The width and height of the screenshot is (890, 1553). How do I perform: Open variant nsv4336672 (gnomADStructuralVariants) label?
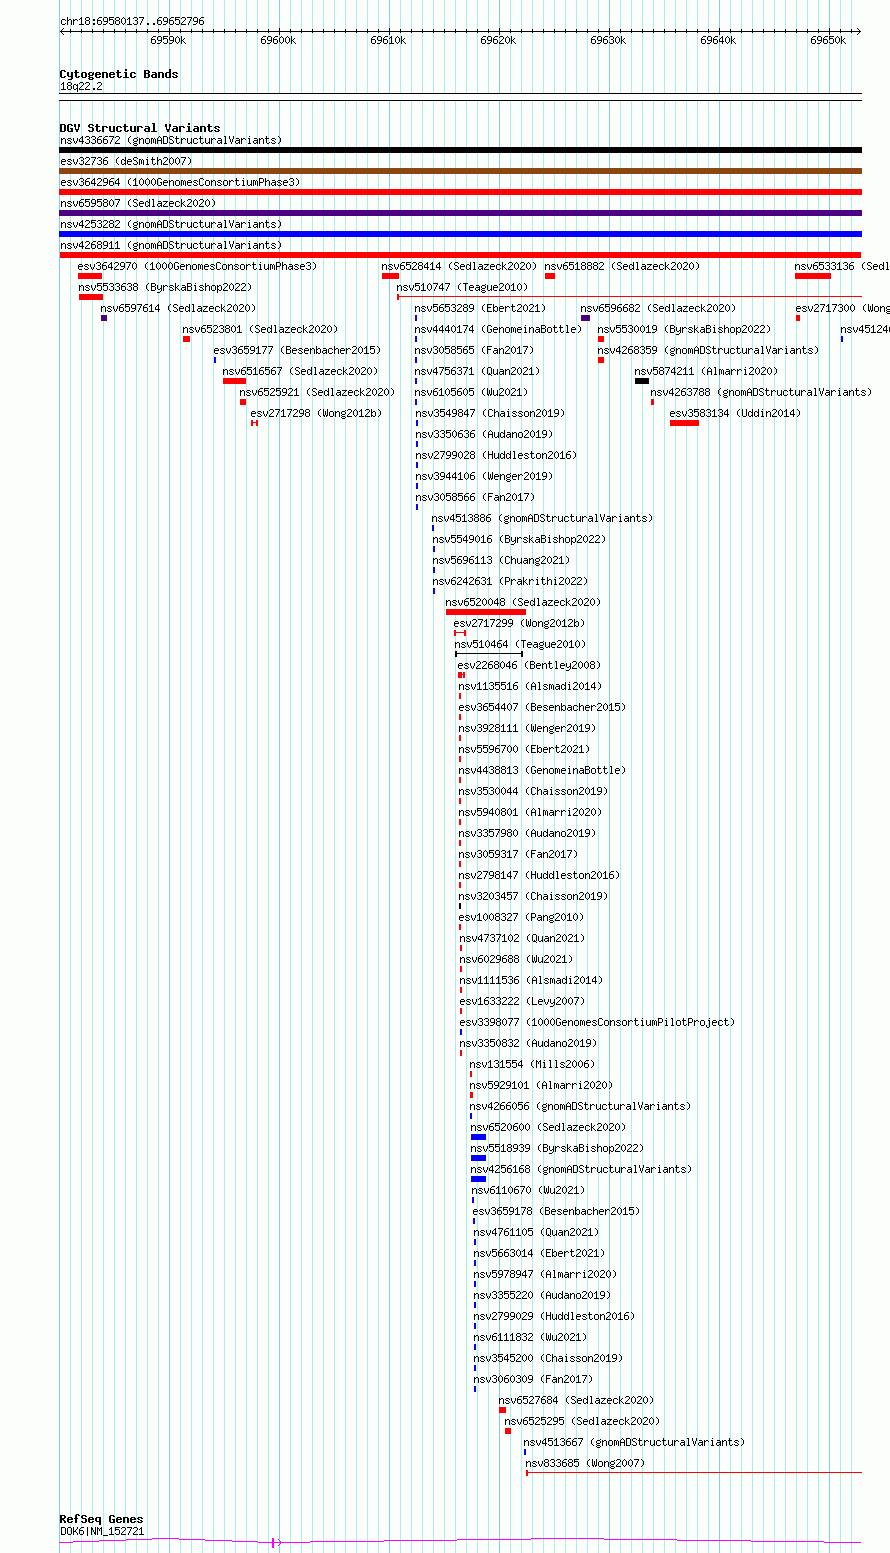(171, 140)
